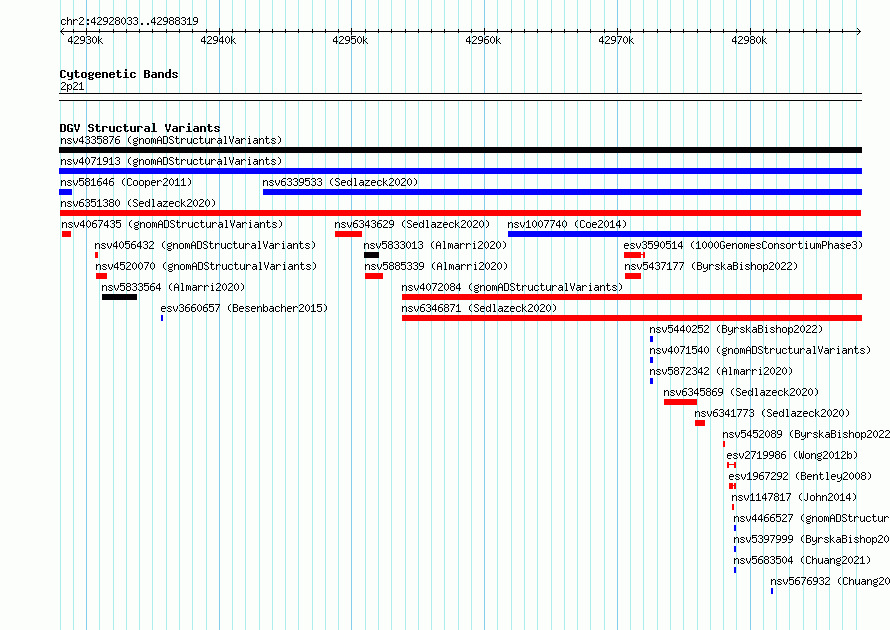Click red bar under nsv6341773
Image resolution: width=890 pixels, height=630 pixels.
tap(700, 423)
